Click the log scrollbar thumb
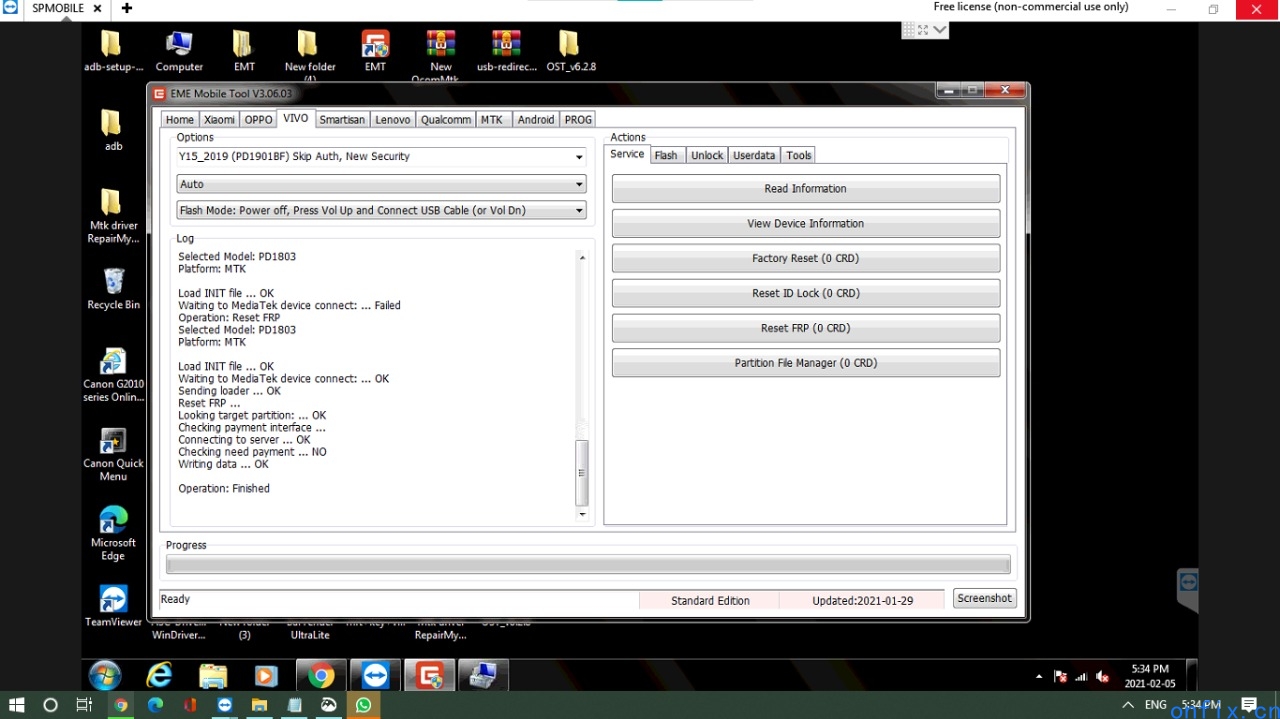The image size is (1280, 719). (582, 473)
